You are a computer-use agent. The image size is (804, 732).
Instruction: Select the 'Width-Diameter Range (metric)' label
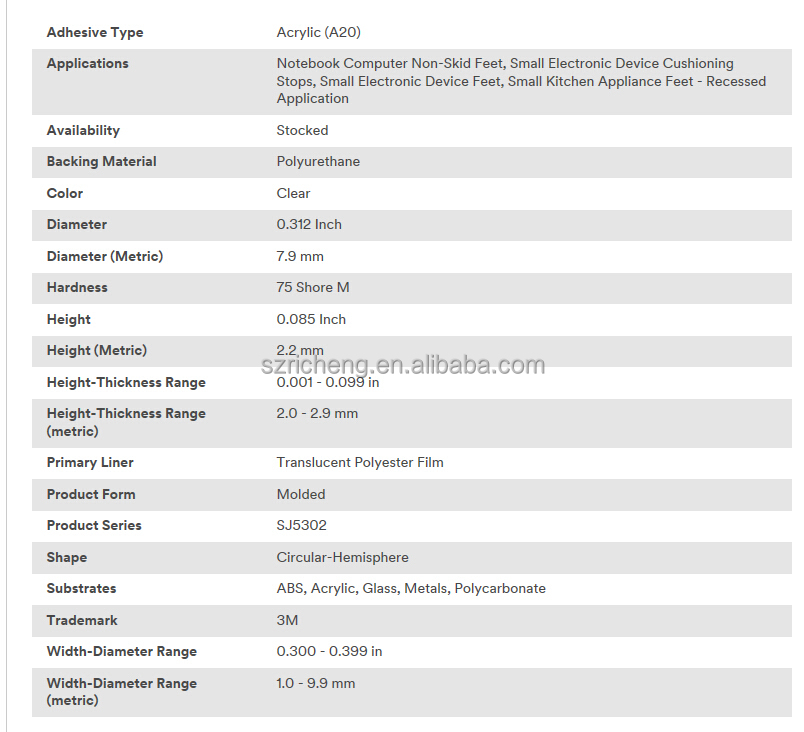click(x=122, y=692)
